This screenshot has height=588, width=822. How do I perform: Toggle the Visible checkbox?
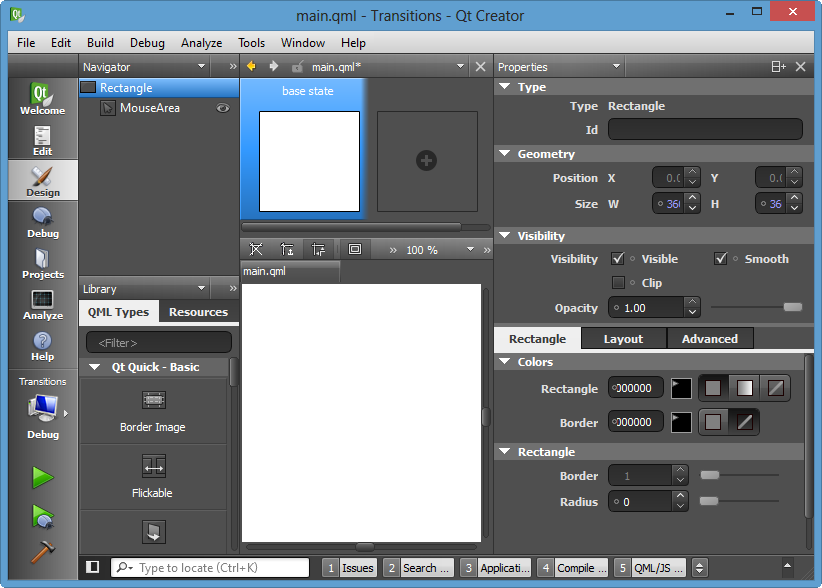[x=618, y=258]
